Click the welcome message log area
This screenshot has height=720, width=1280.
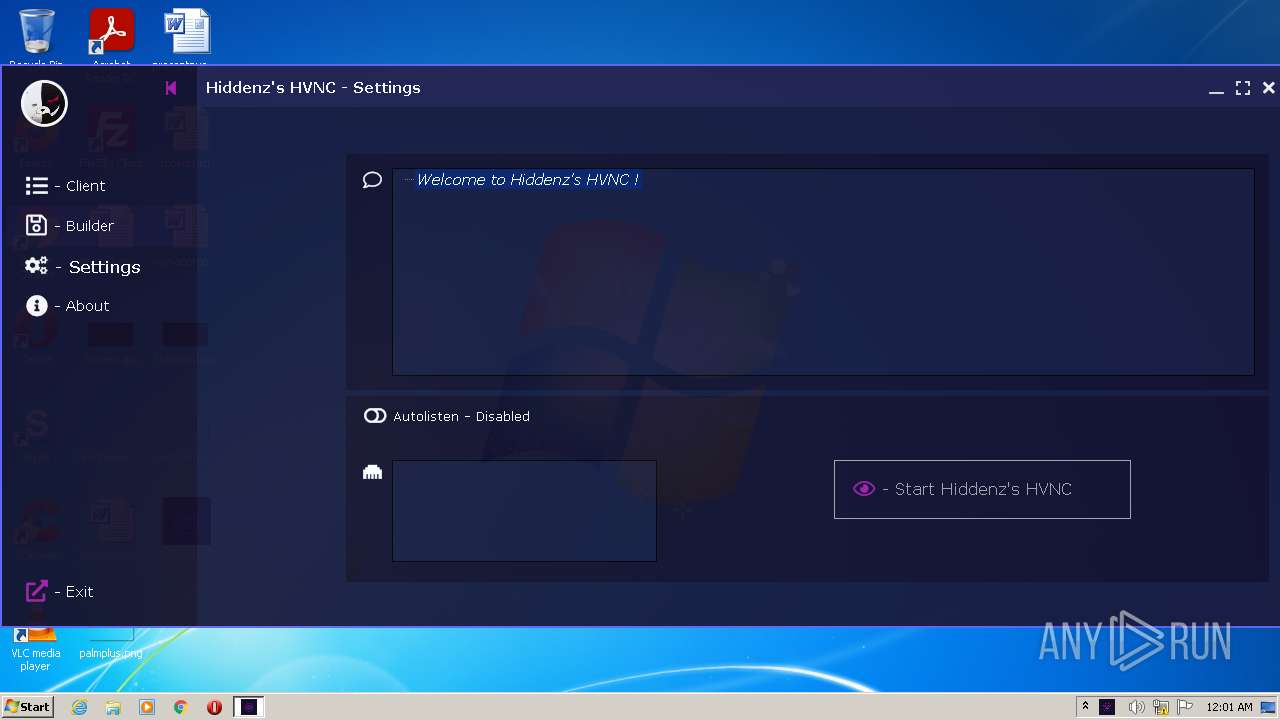[x=823, y=272]
